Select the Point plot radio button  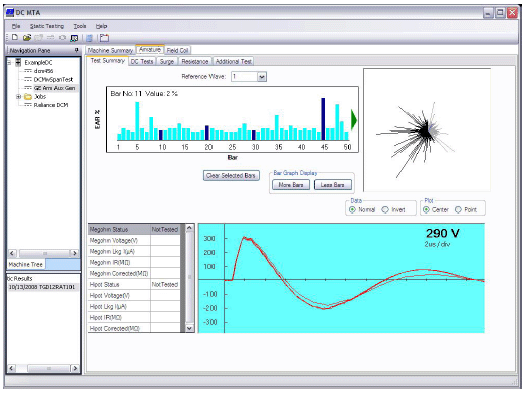(x=458, y=210)
